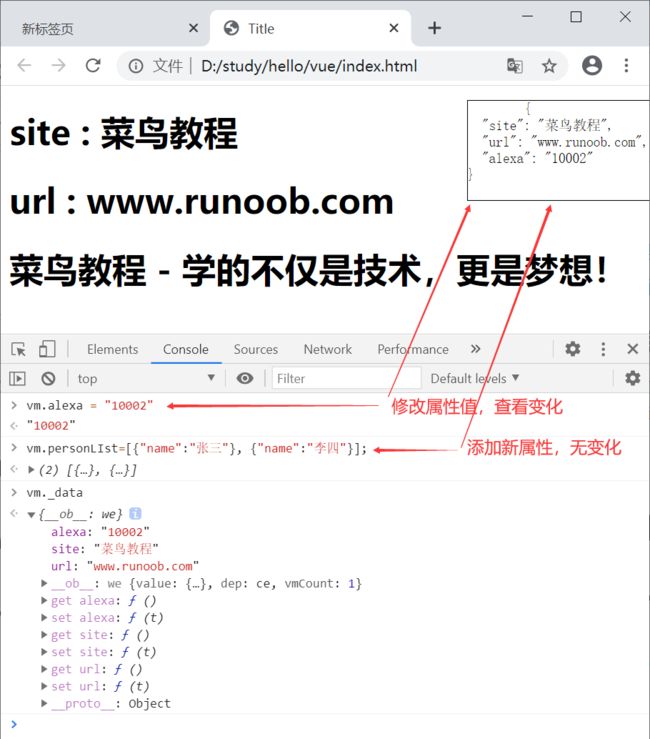Expand the __proto__: Object entry
The height and width of the screenshot is (739, 650).
coord(44,703)
